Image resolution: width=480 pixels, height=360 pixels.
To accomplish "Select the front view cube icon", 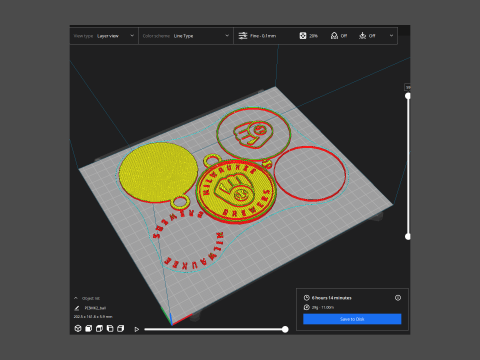I will click(89, 329).
